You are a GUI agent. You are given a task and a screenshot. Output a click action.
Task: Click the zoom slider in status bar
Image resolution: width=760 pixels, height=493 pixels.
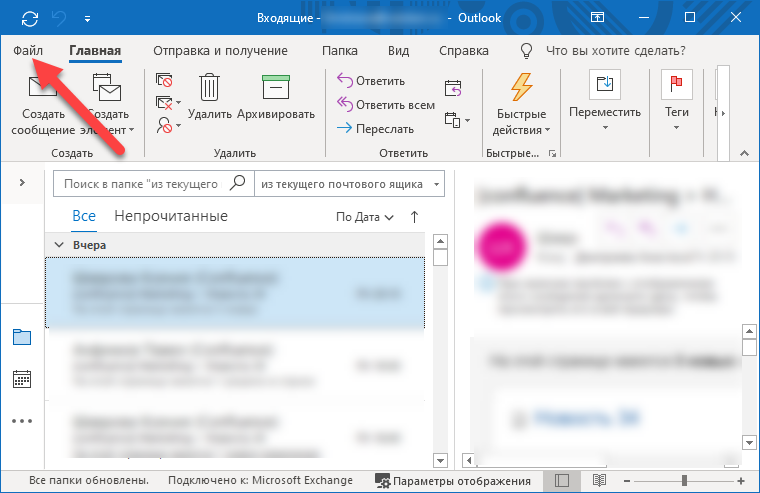point(683,481)
